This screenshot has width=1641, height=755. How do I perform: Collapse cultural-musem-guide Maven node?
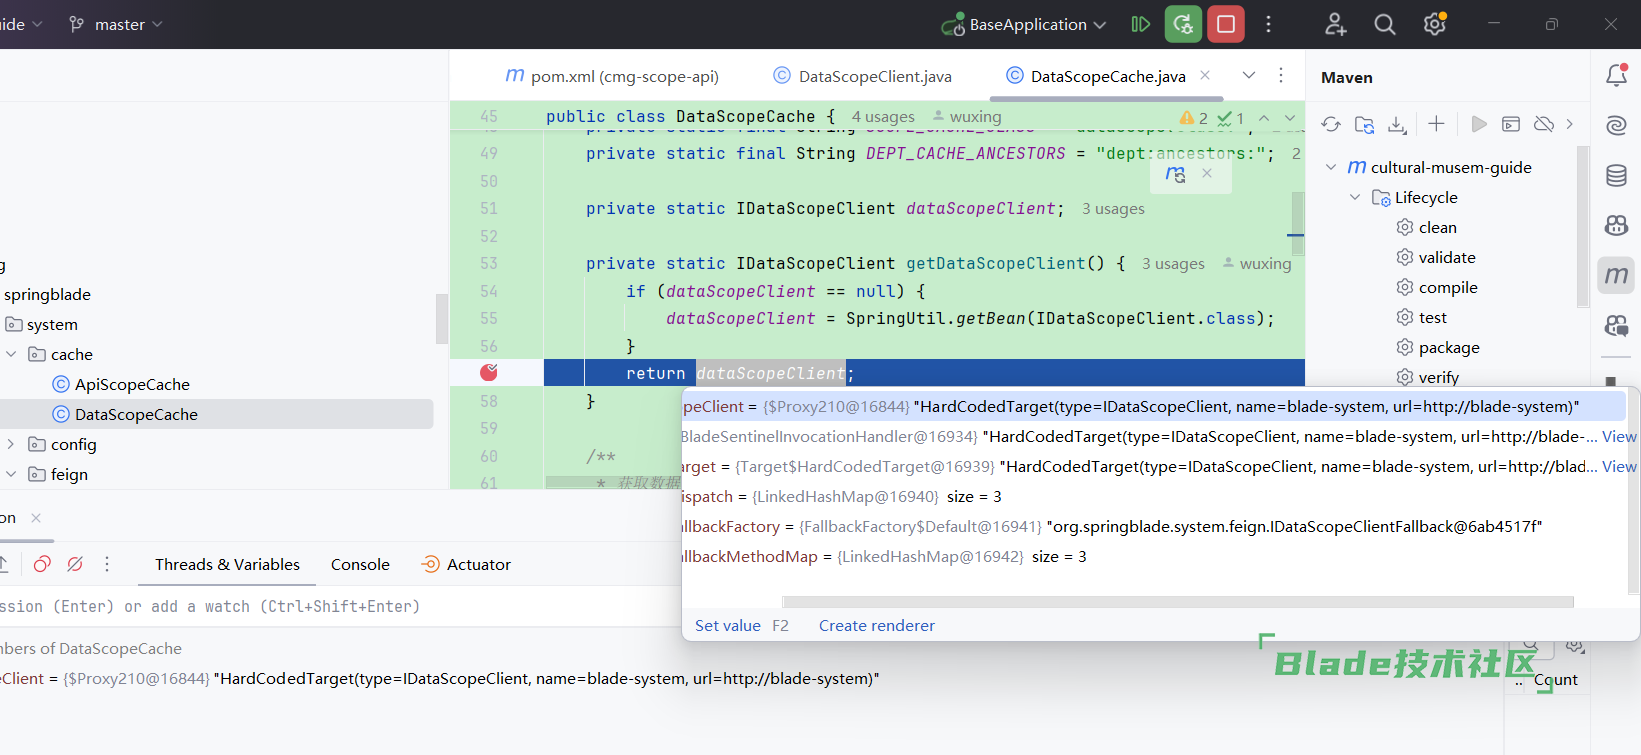coord(1331,167)
